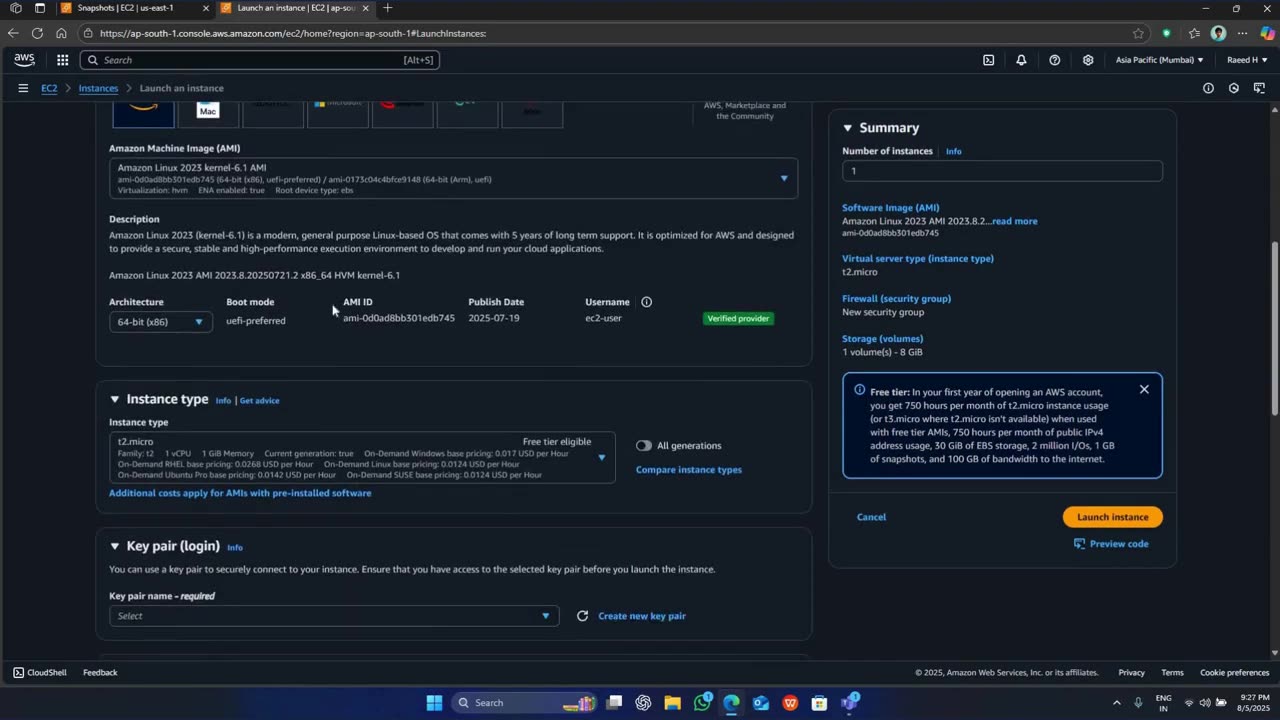Image resolution: width=1280 pixels, height=720 pixels.
Task: Open the AWS home logo
Action: tap(24, 60)
